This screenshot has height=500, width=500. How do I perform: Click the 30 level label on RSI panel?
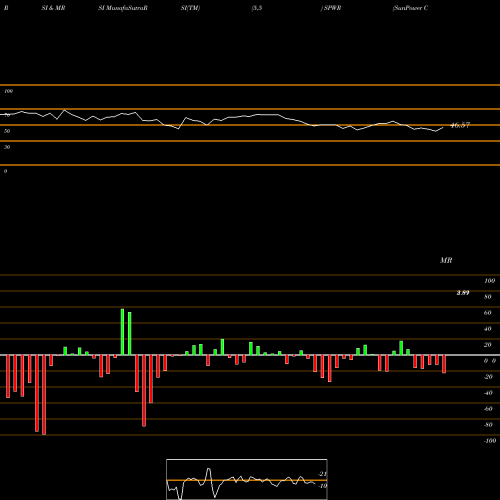(7, 147)
